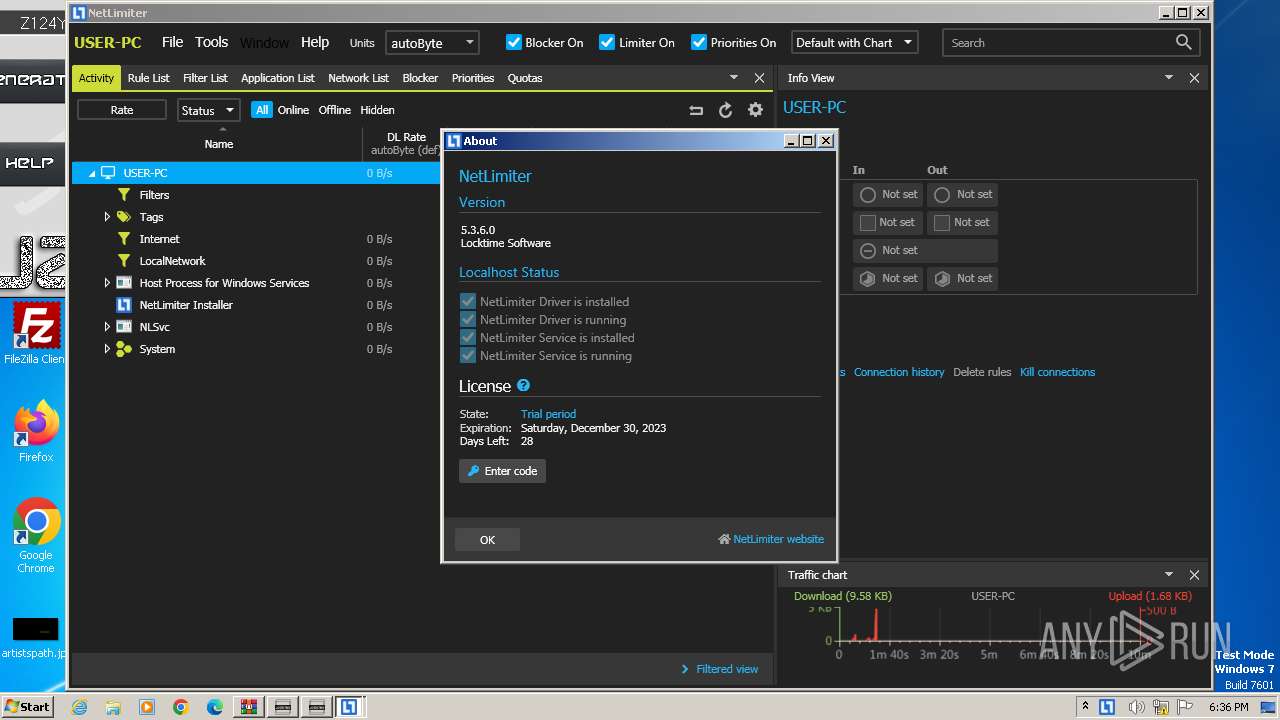Toggle the Limiter On checkbox
Screen dimensions: 1280x720
click(607, 42)
